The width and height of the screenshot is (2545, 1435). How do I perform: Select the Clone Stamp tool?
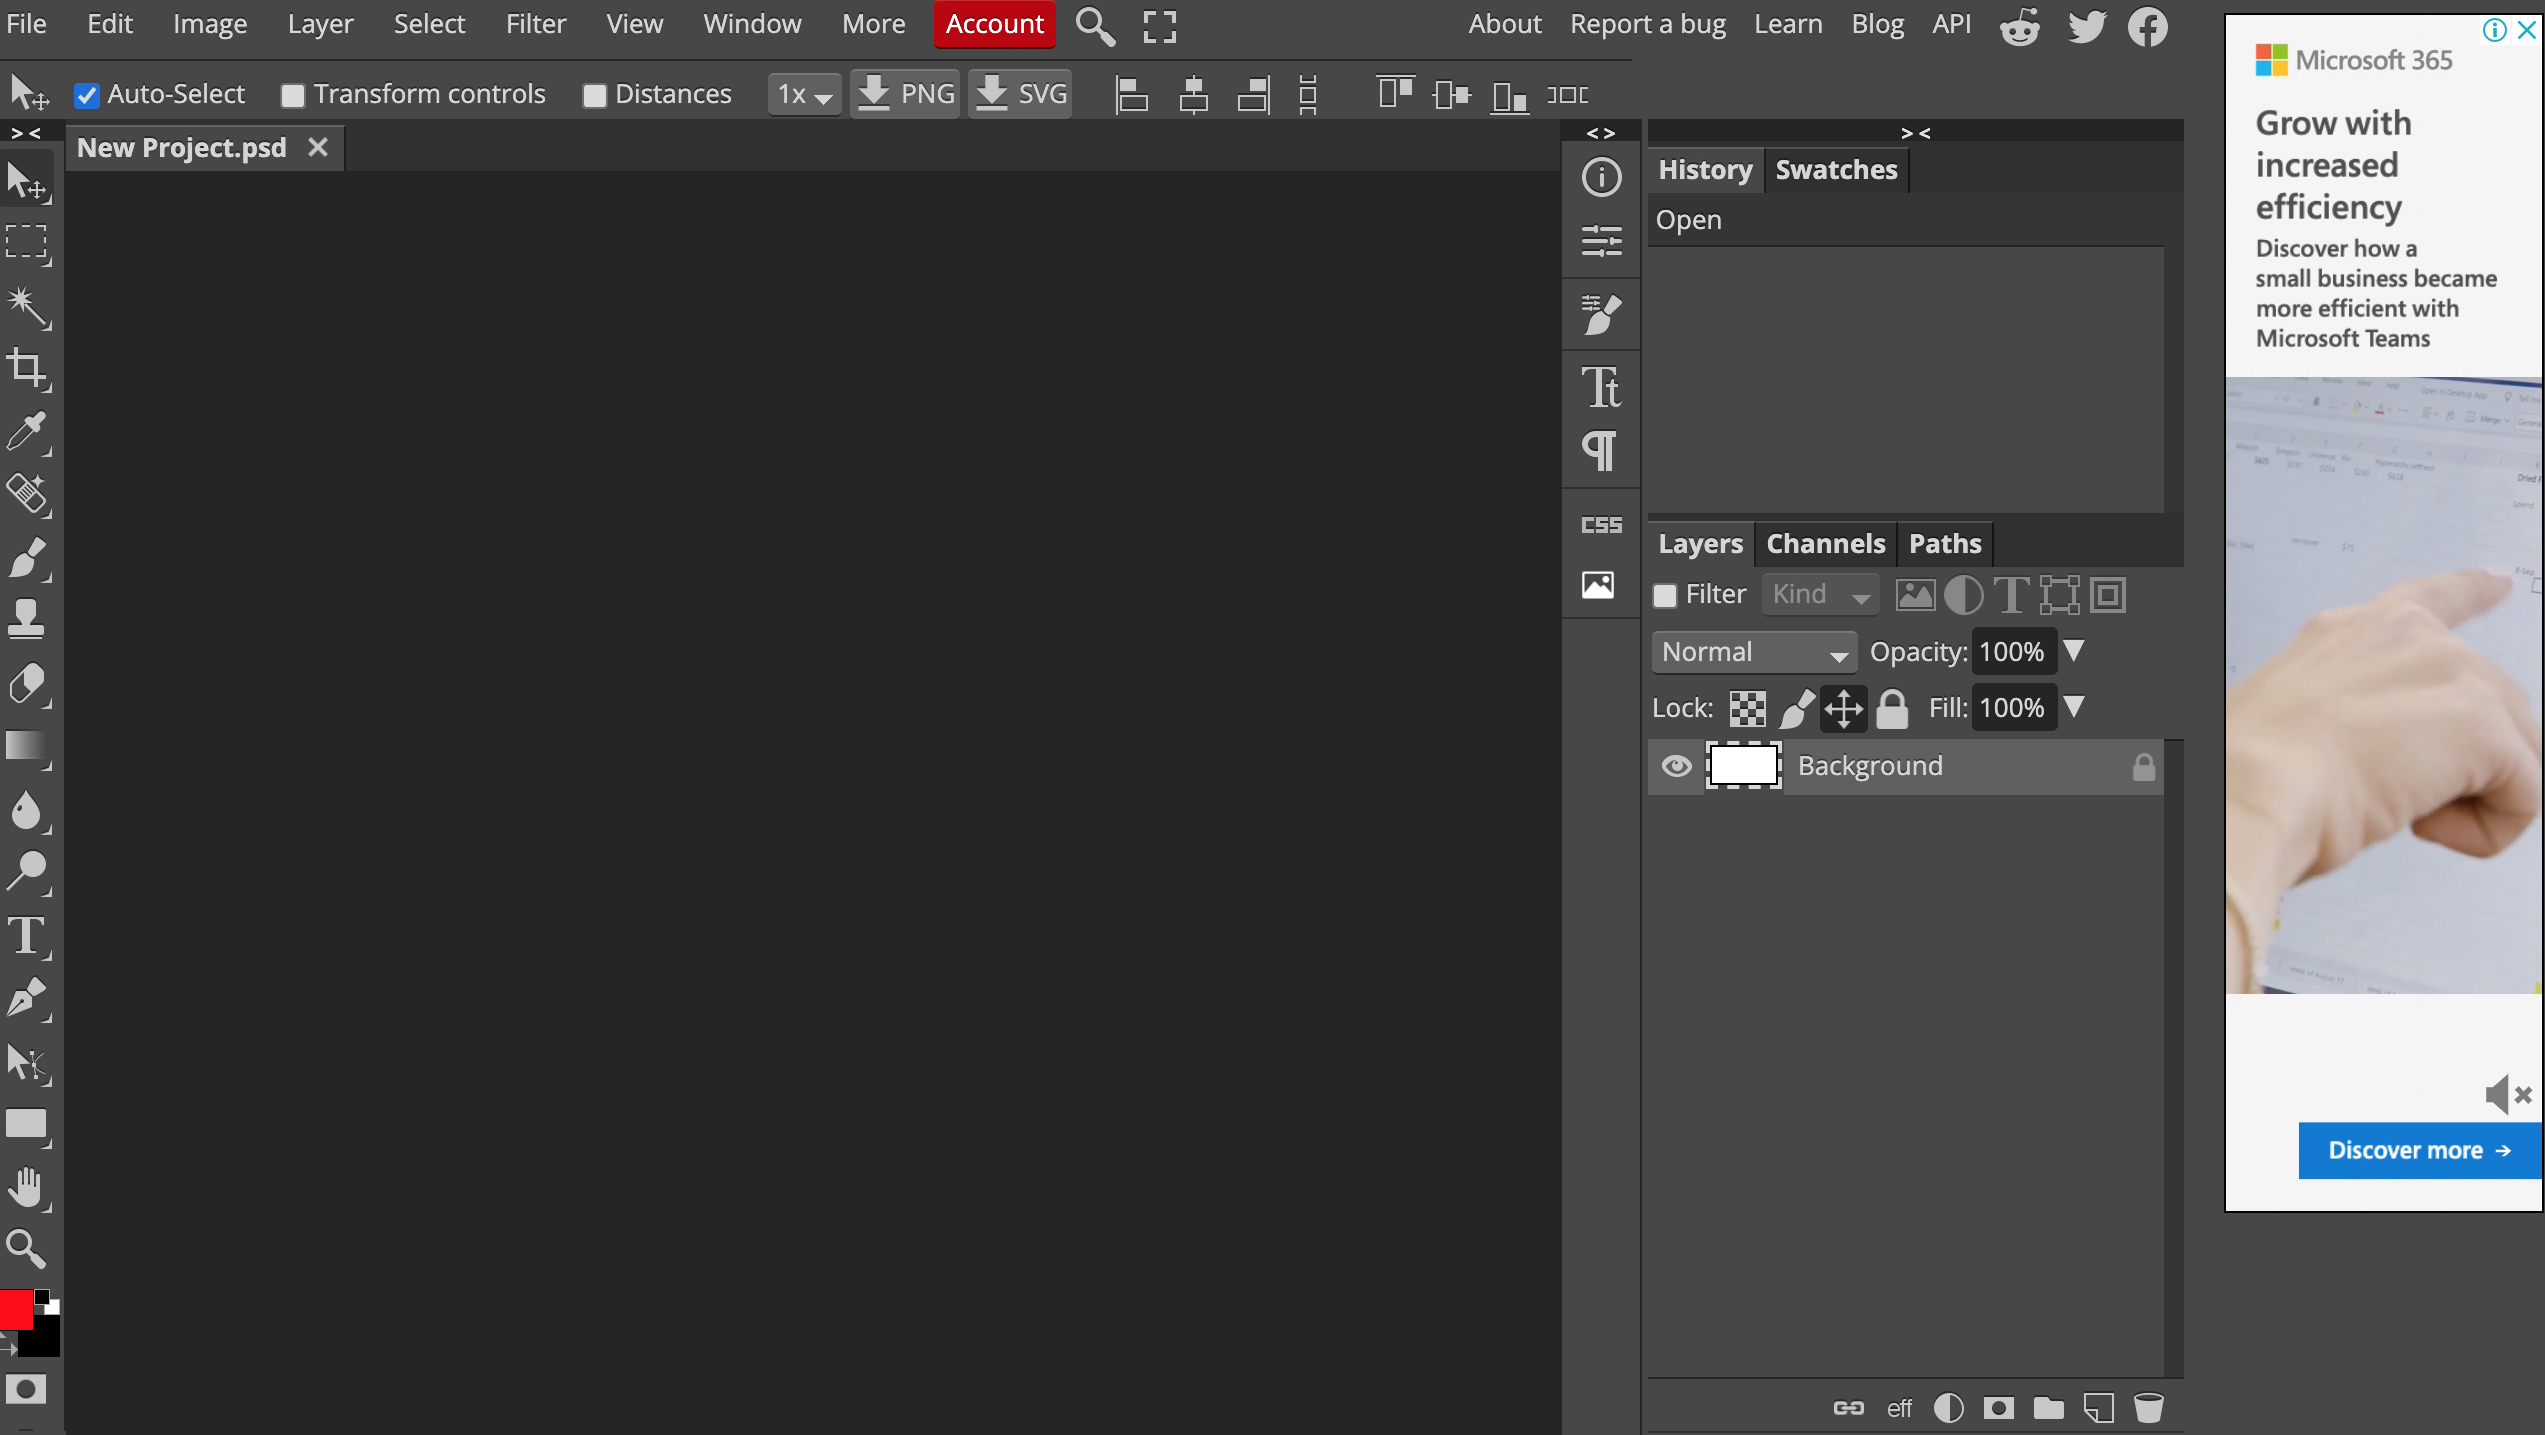(x=27, y=620)
